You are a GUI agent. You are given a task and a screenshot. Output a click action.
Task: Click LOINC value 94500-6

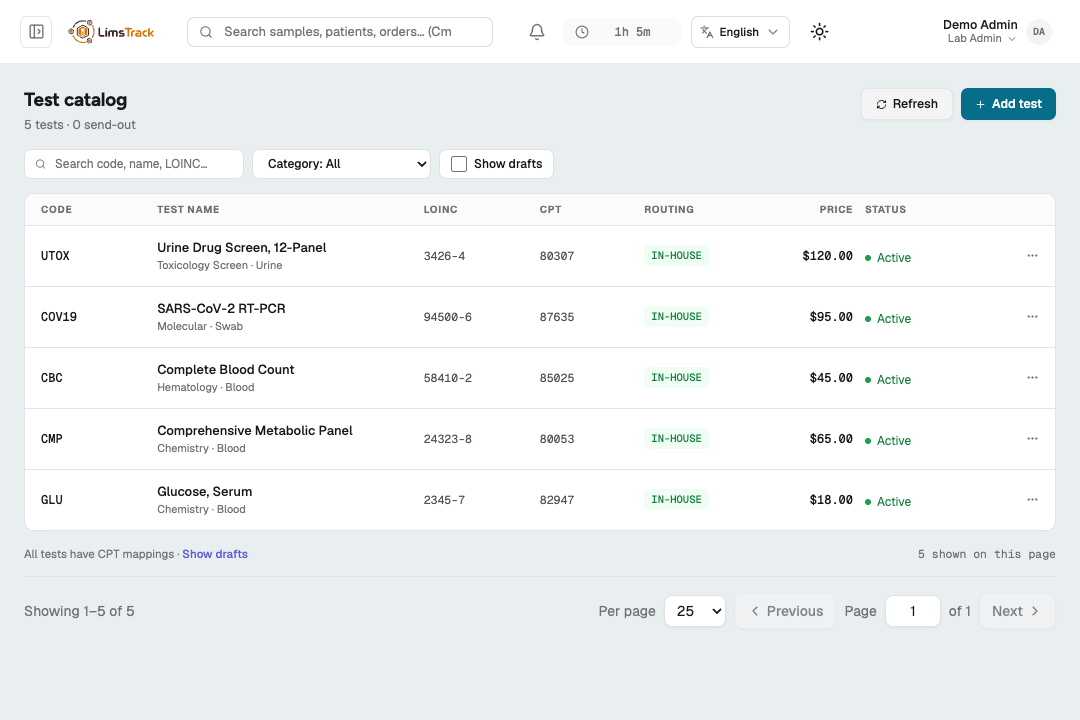[x=448, y=317]
